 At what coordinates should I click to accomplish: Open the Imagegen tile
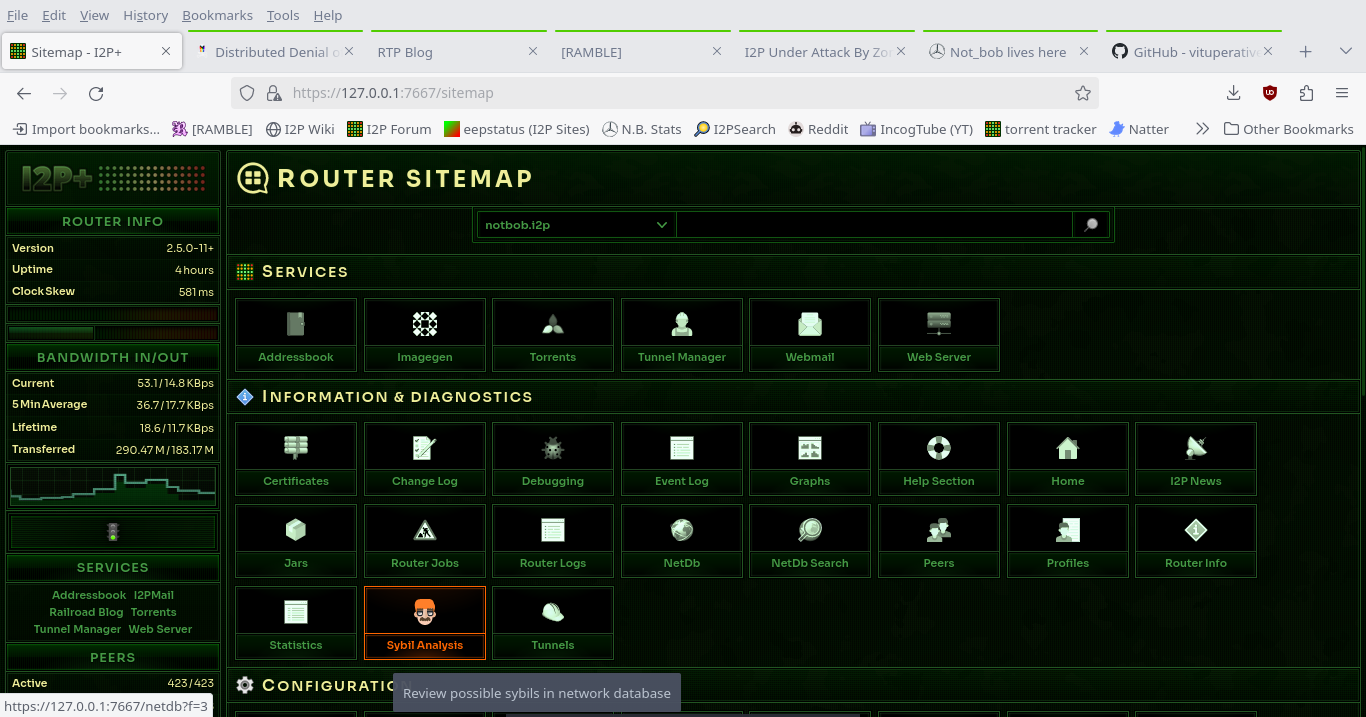(425, 335)
